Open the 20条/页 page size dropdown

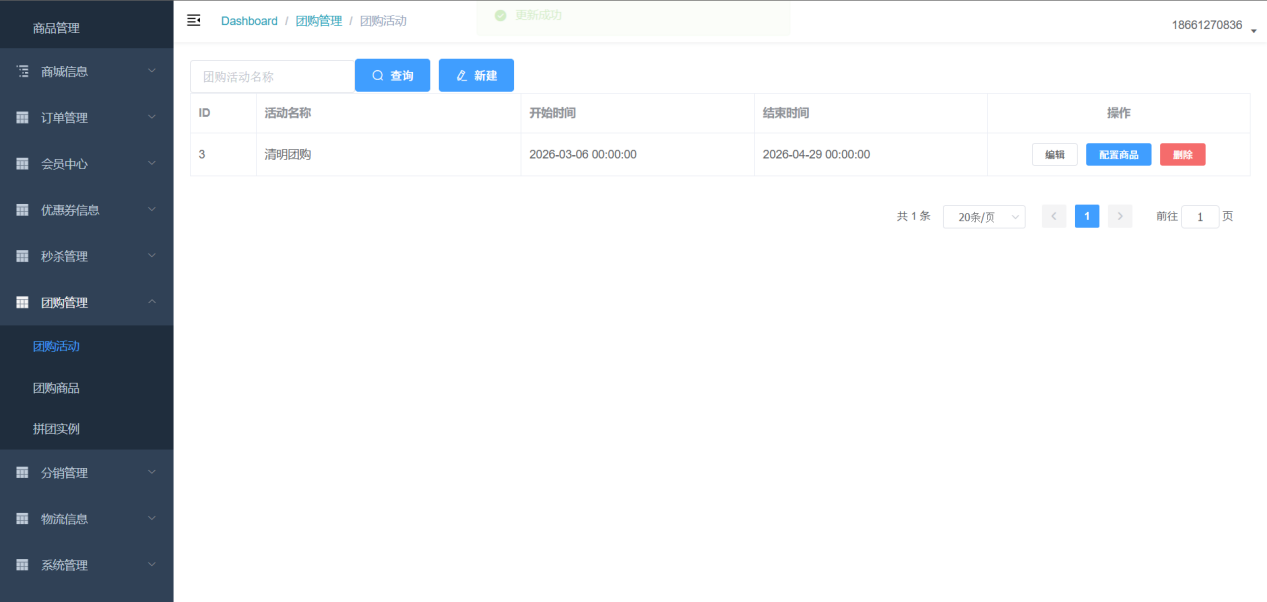tap(983, 217)
